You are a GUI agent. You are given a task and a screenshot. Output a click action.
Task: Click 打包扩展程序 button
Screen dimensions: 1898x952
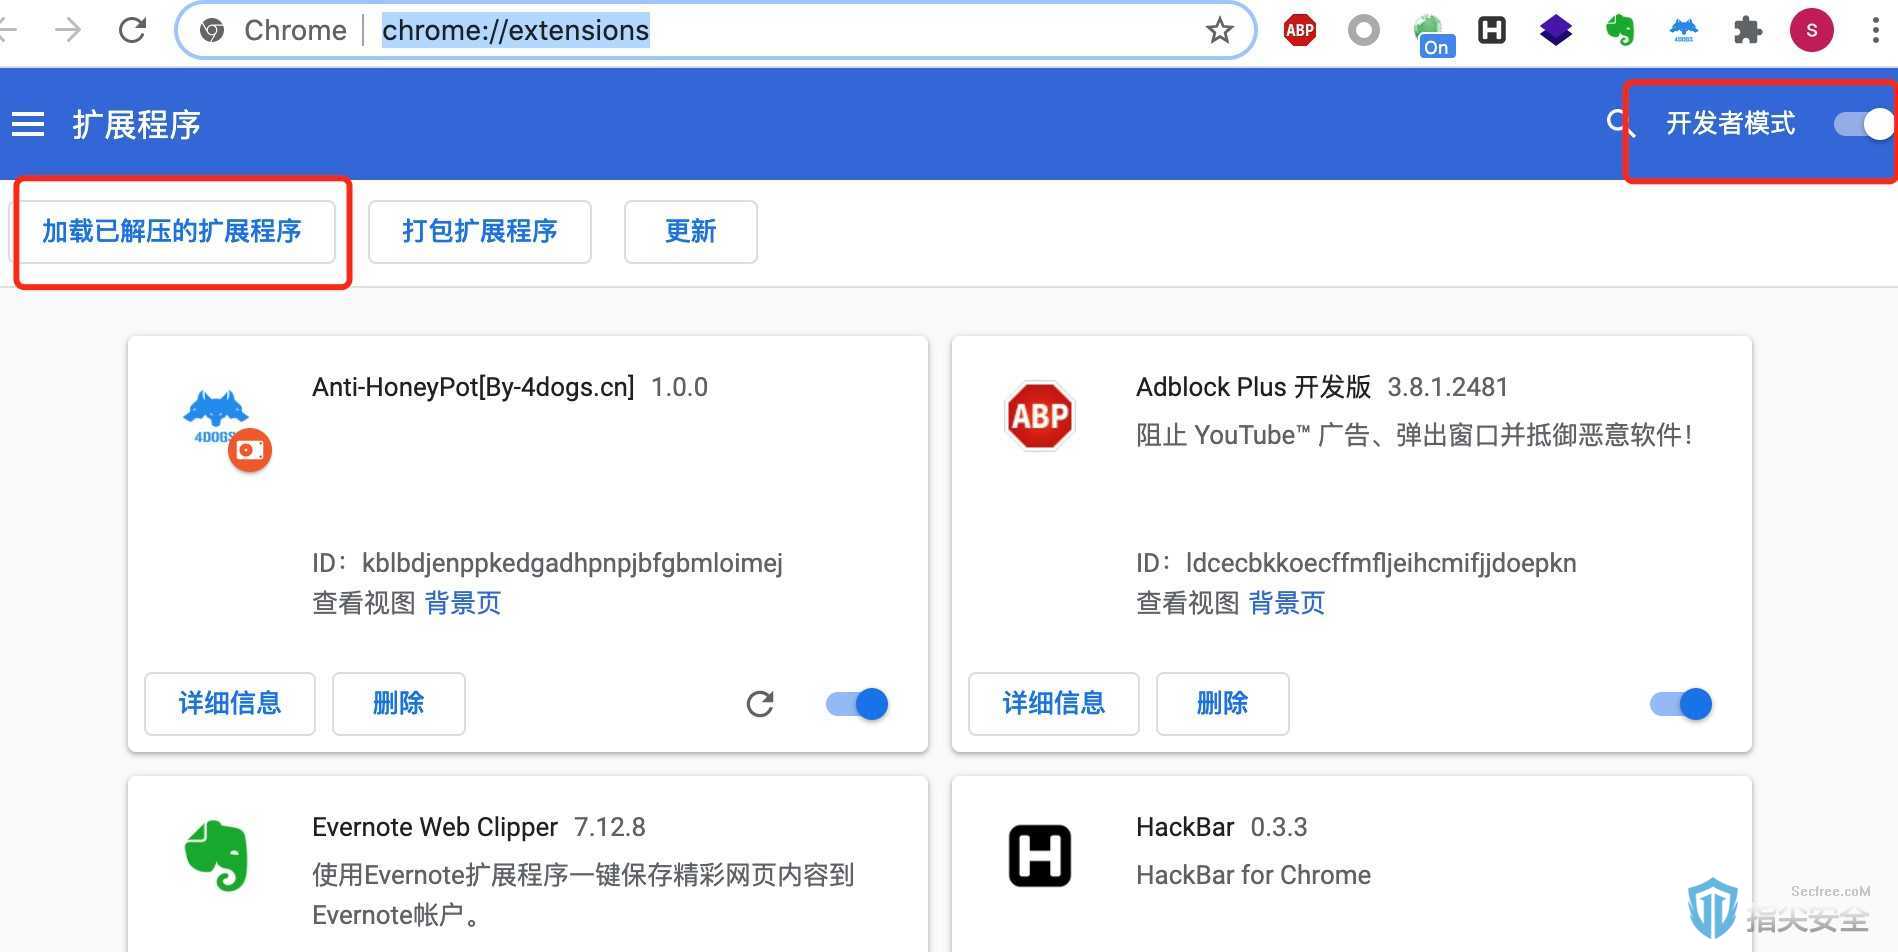click(x=480, y=232)
